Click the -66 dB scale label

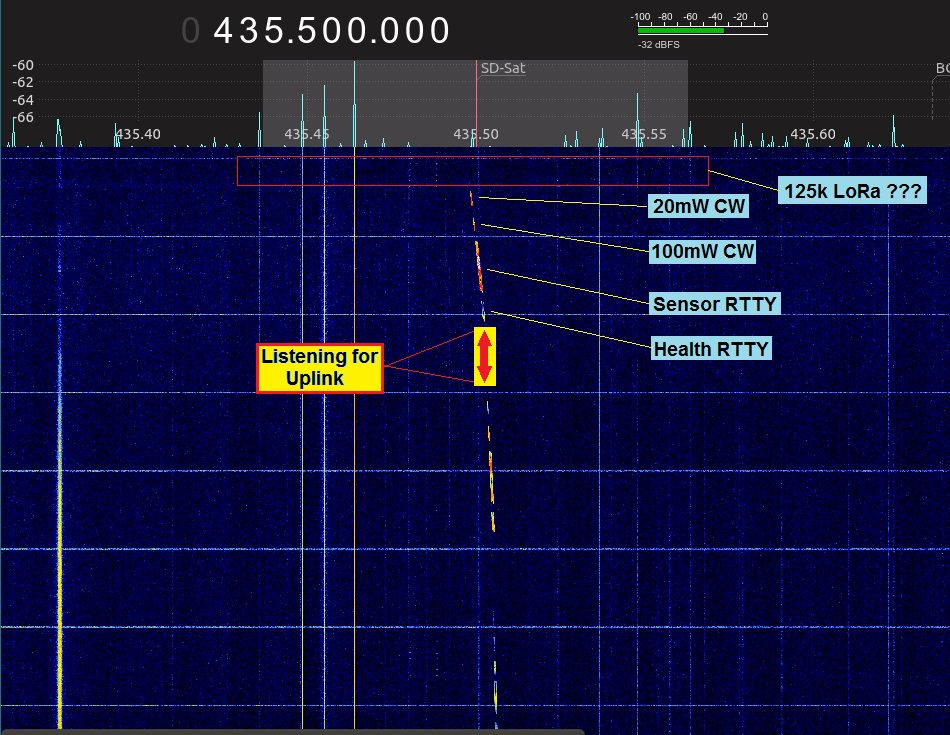[x=23, y=117]
